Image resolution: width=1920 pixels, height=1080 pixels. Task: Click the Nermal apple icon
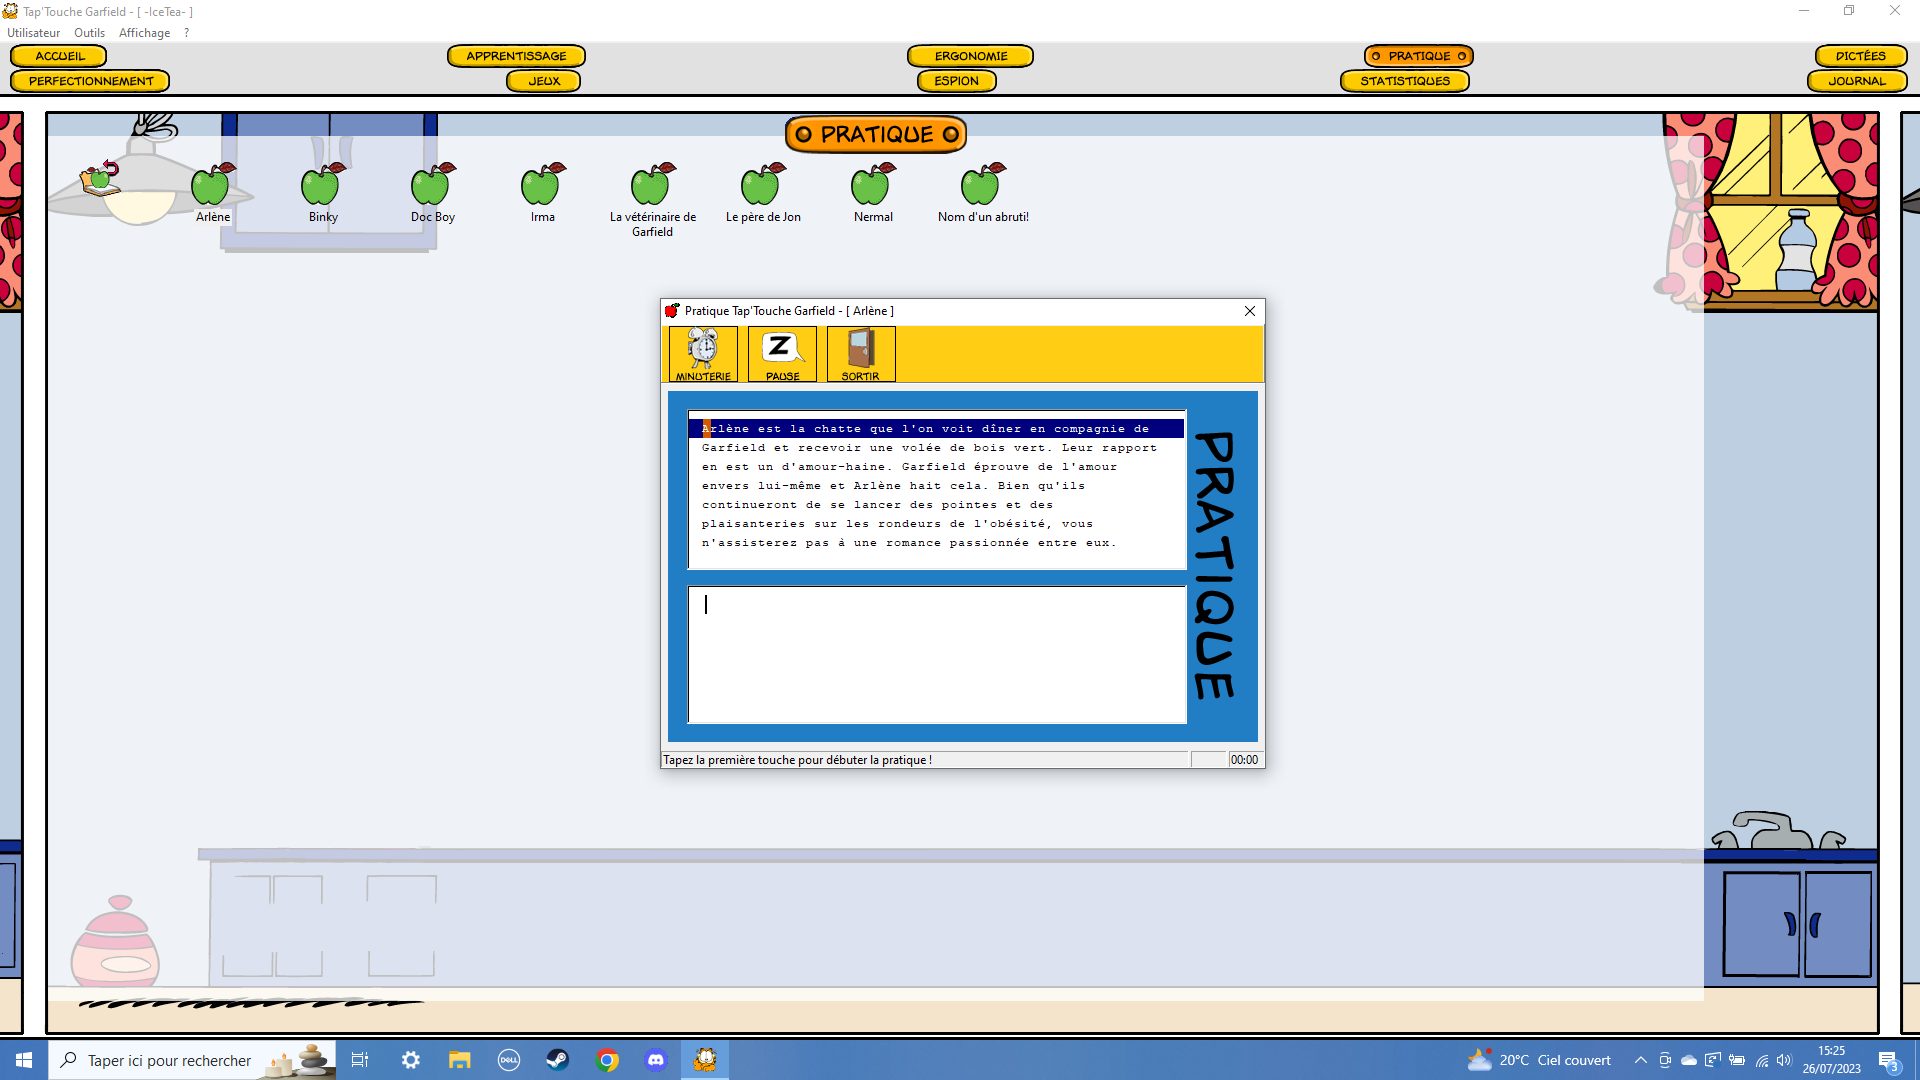873,184
